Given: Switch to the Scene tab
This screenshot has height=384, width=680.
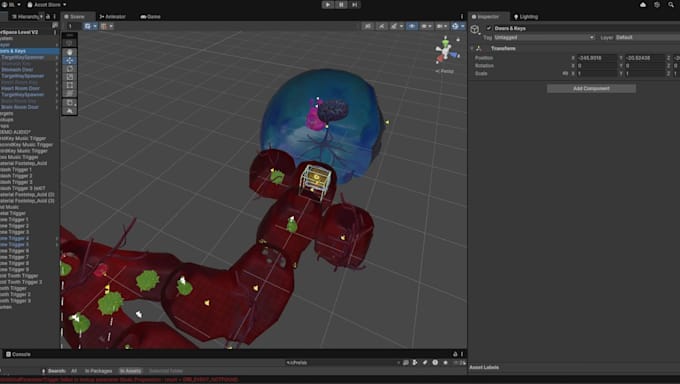Looking at the screenshot, I should pyautogui.click(x=77, y=16).
